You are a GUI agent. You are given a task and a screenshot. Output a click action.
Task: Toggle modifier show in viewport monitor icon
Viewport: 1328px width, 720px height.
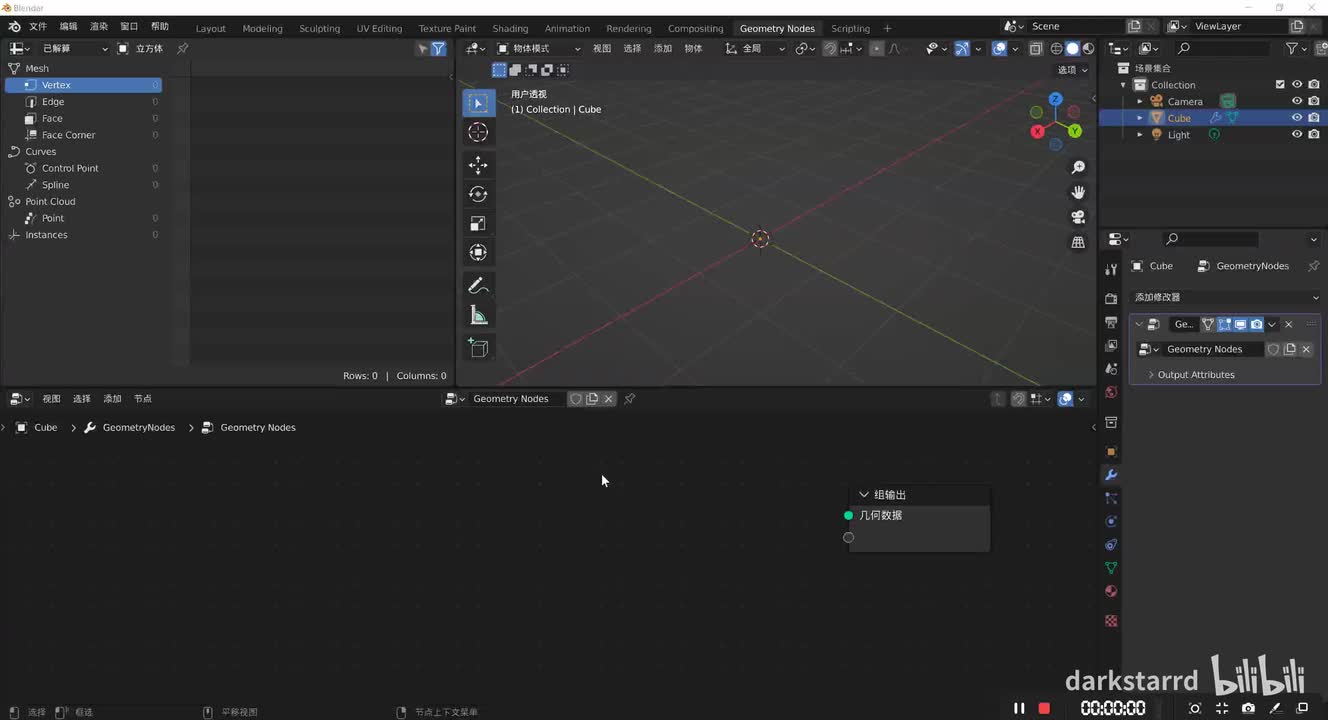(1240, 324)
